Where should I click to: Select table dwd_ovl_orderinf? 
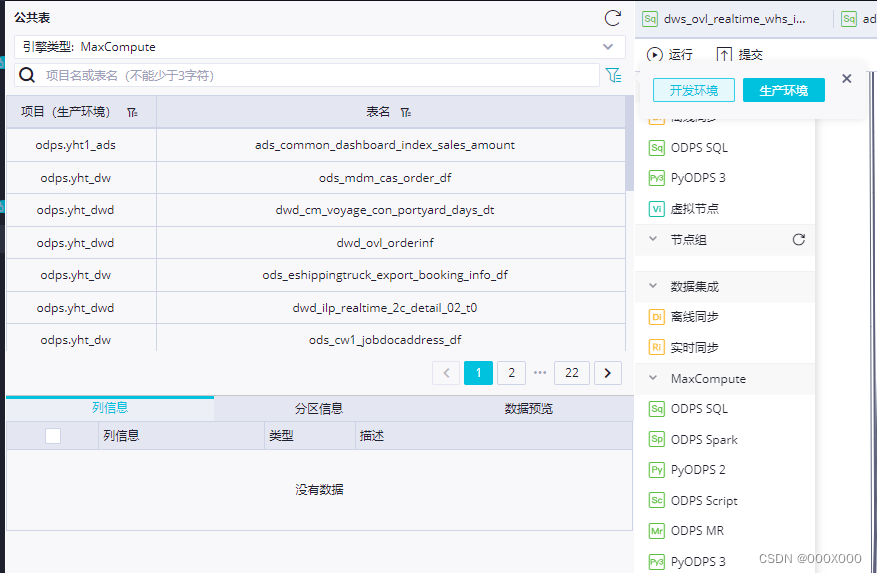tap(385, 243)
